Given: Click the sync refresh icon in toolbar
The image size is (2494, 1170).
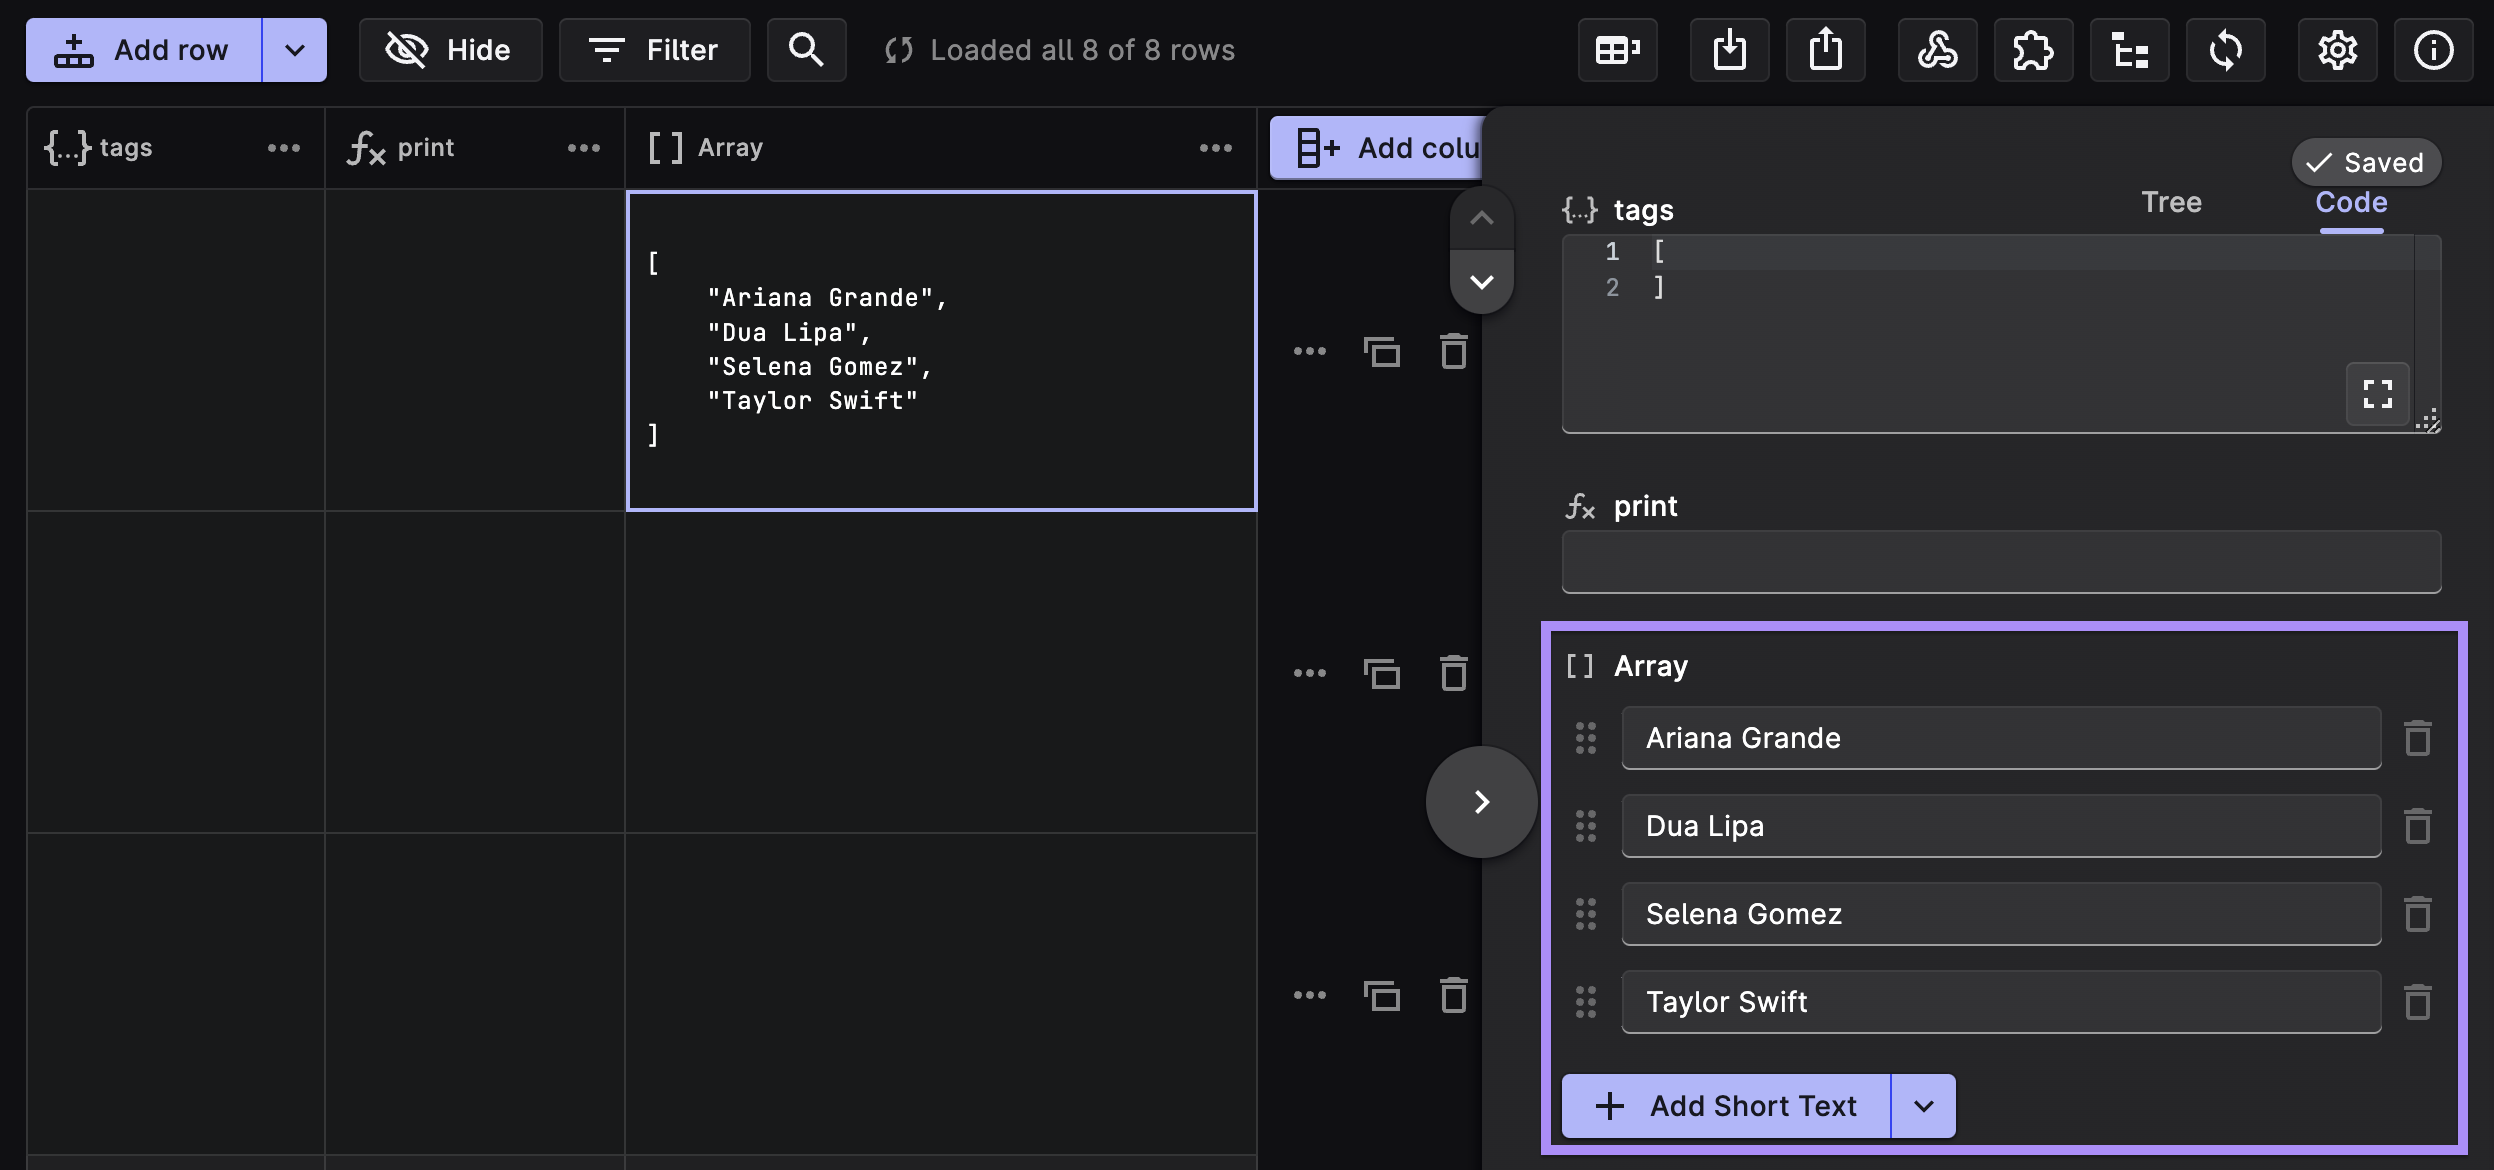Looking at the screenshot, I should [x=2225, y=50].
